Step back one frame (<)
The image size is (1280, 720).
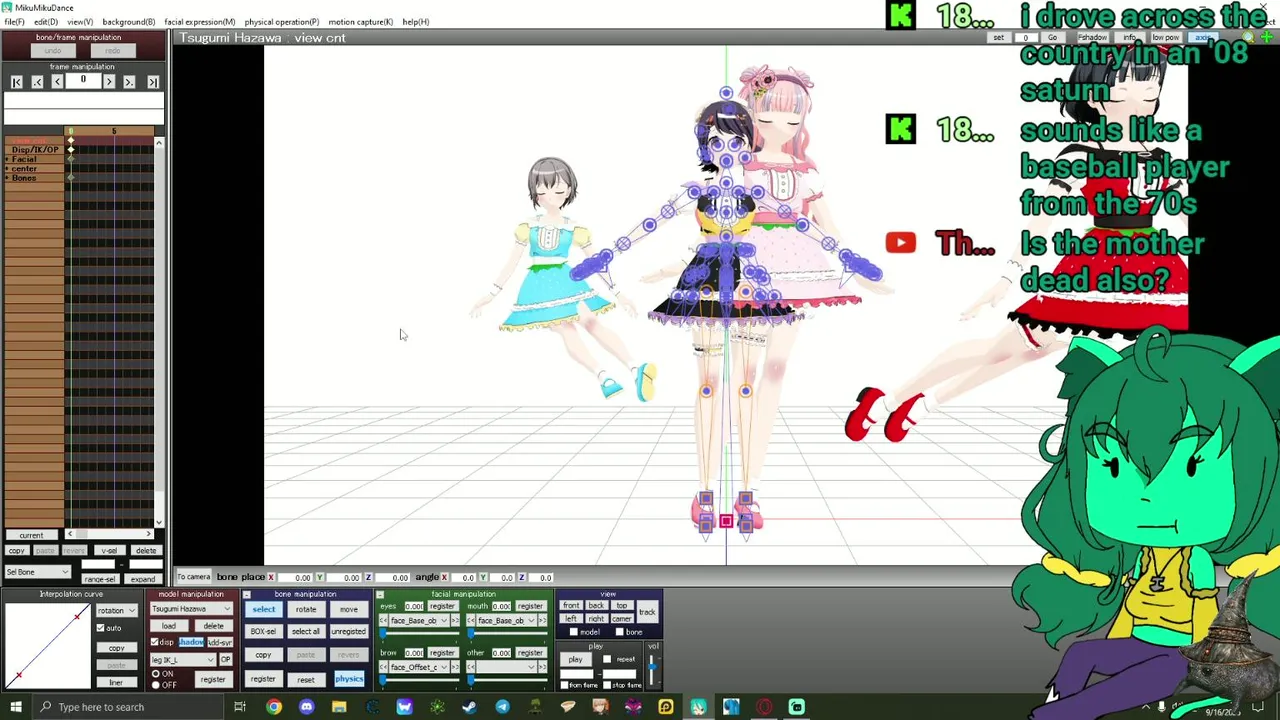tap(57, 82)
